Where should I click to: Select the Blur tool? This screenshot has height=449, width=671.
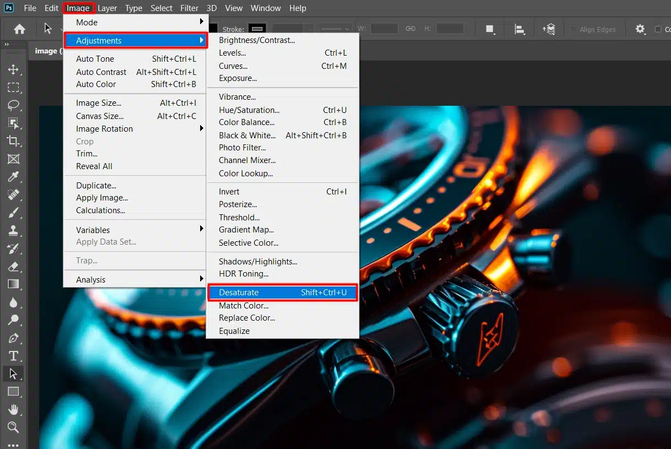13,302
